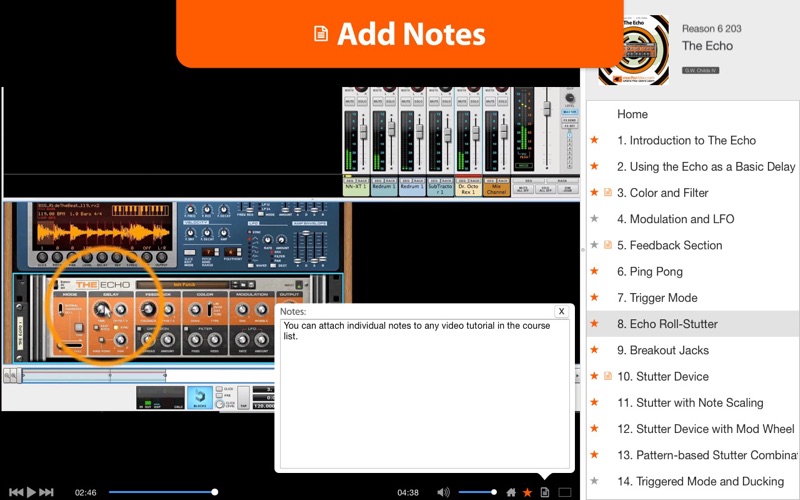The image size is (800, 500).
Task: Open lesson 7. Trigger Mode
Action: (657, 298)
